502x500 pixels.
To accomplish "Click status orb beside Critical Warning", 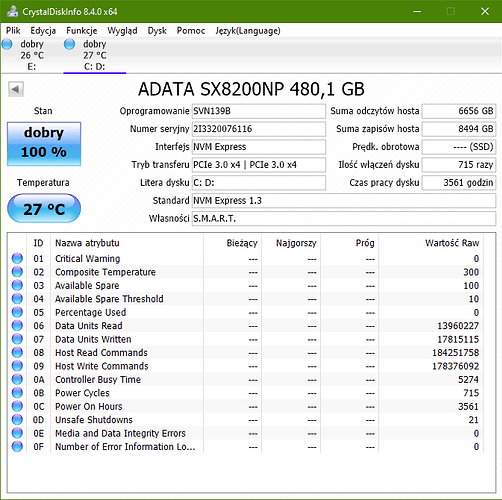I will click(17, 258).
